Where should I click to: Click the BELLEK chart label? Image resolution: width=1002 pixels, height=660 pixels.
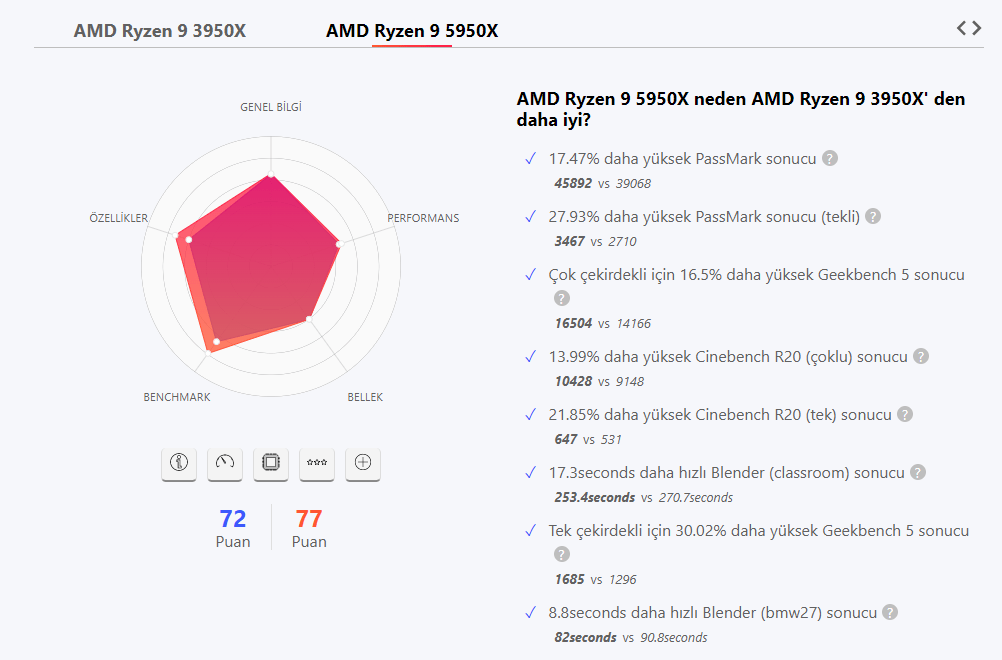pyautogui.click(x=365, y=397)
